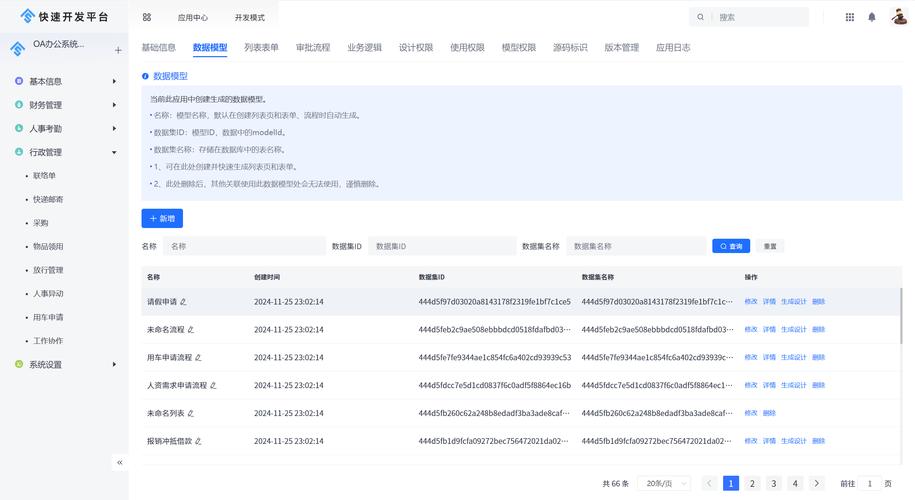Collapse the sidebar with the double-chevron icon
915x500 pixels.
[120, 462]
